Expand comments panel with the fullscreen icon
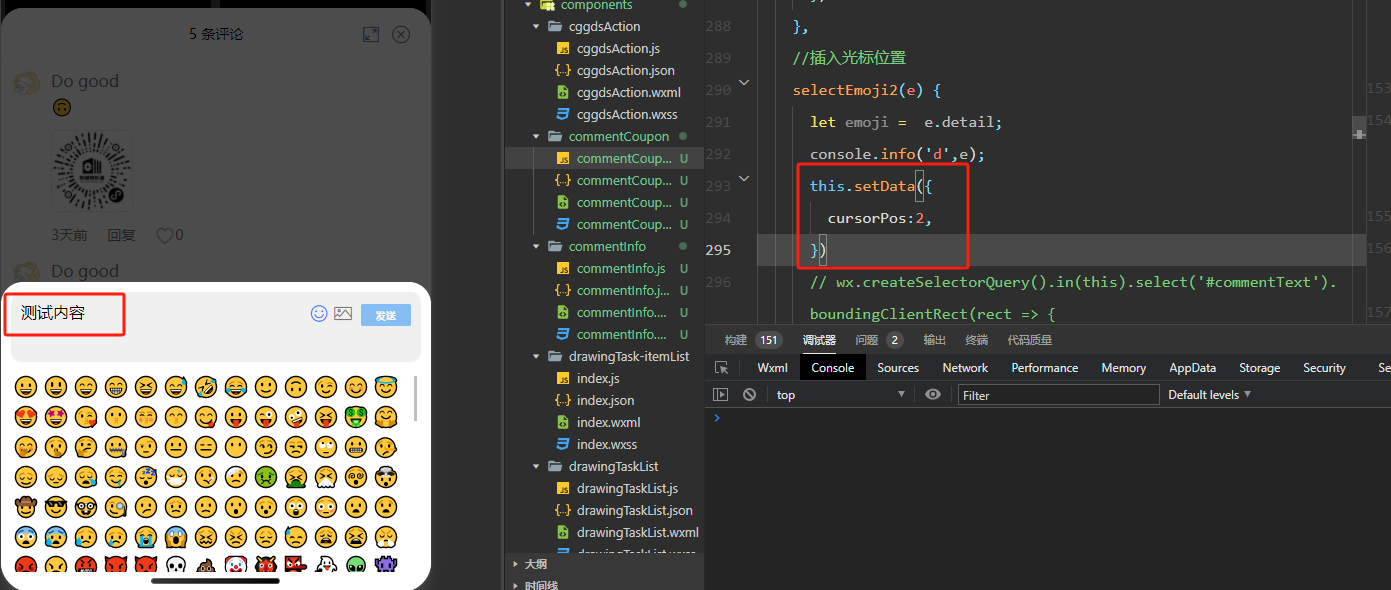 371,34
